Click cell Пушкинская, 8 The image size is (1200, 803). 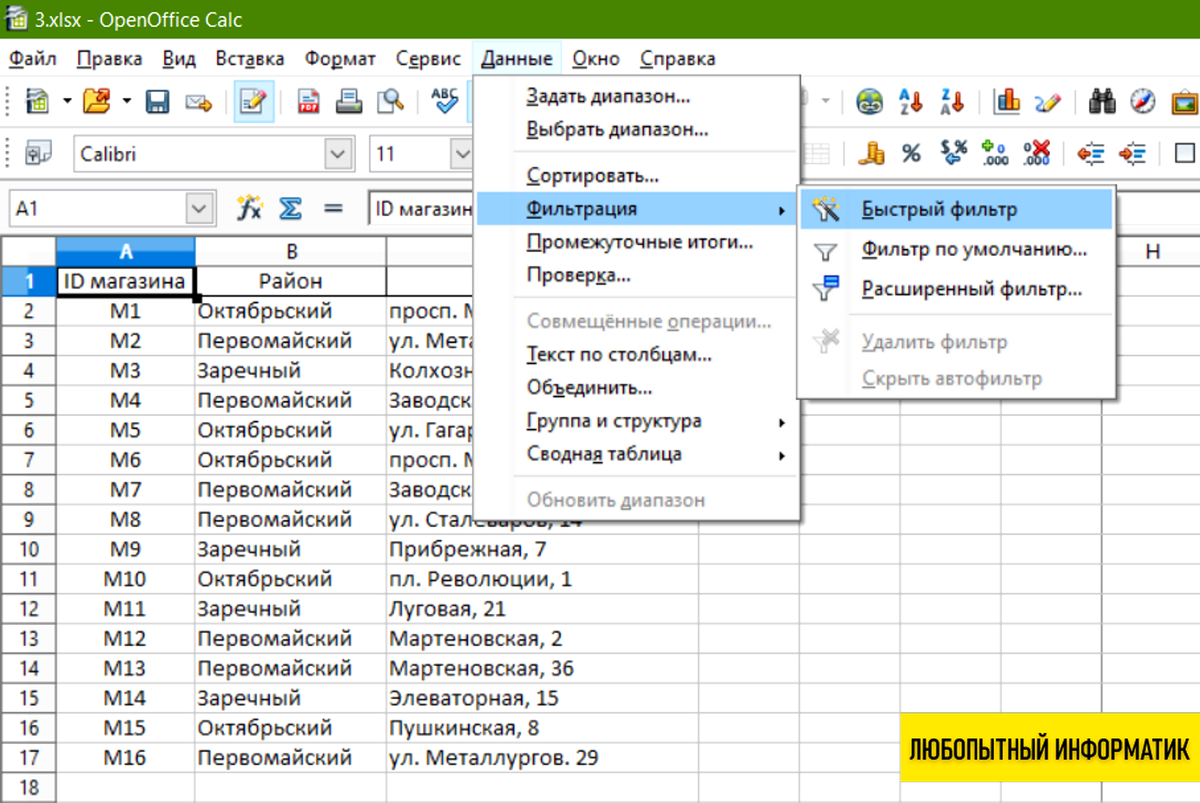tap(542, 728)
